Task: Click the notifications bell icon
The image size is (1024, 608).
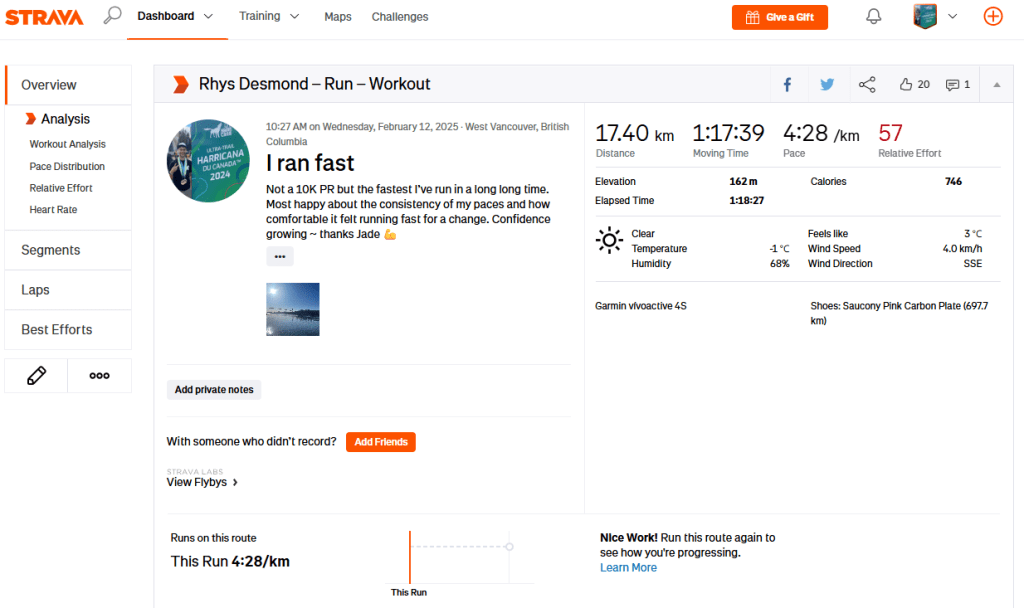Action: pyautogui.click(x=873, y=16)
